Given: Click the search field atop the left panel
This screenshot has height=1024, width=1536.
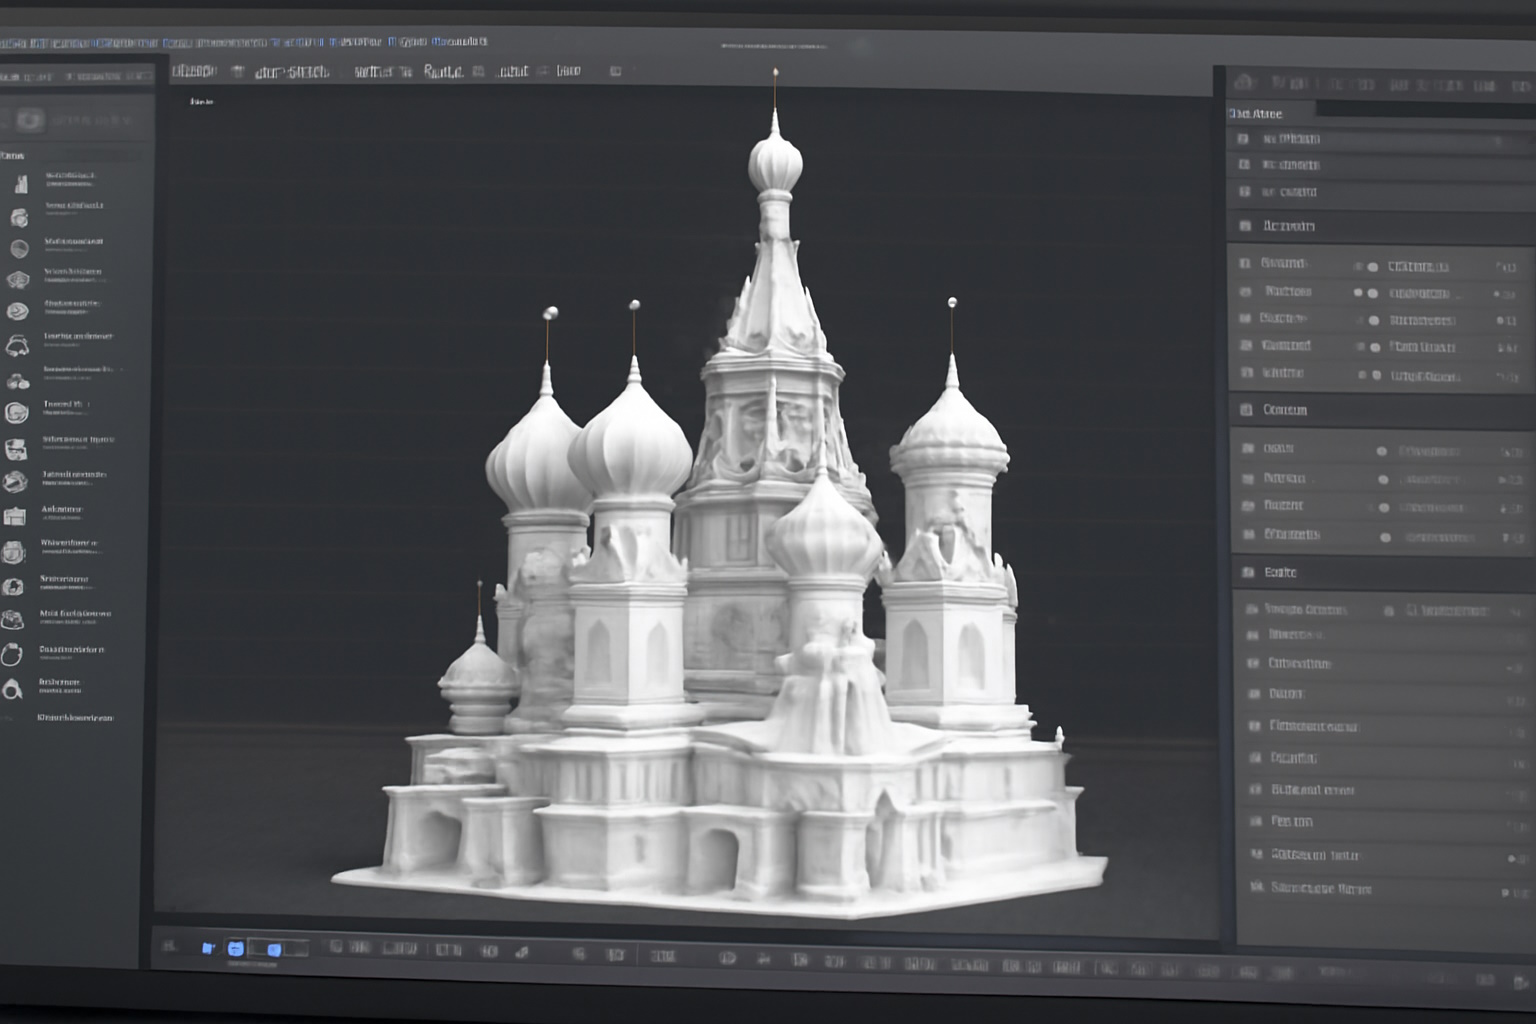Looking at the screenshot, I should click(x=90, y=121).
